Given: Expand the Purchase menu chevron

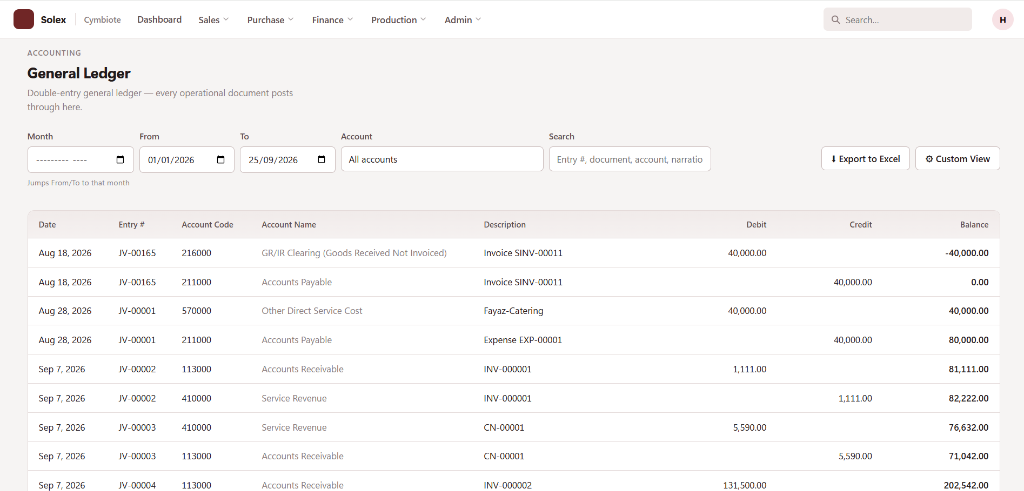Looking at the screenshot, I should pos(291,20).
